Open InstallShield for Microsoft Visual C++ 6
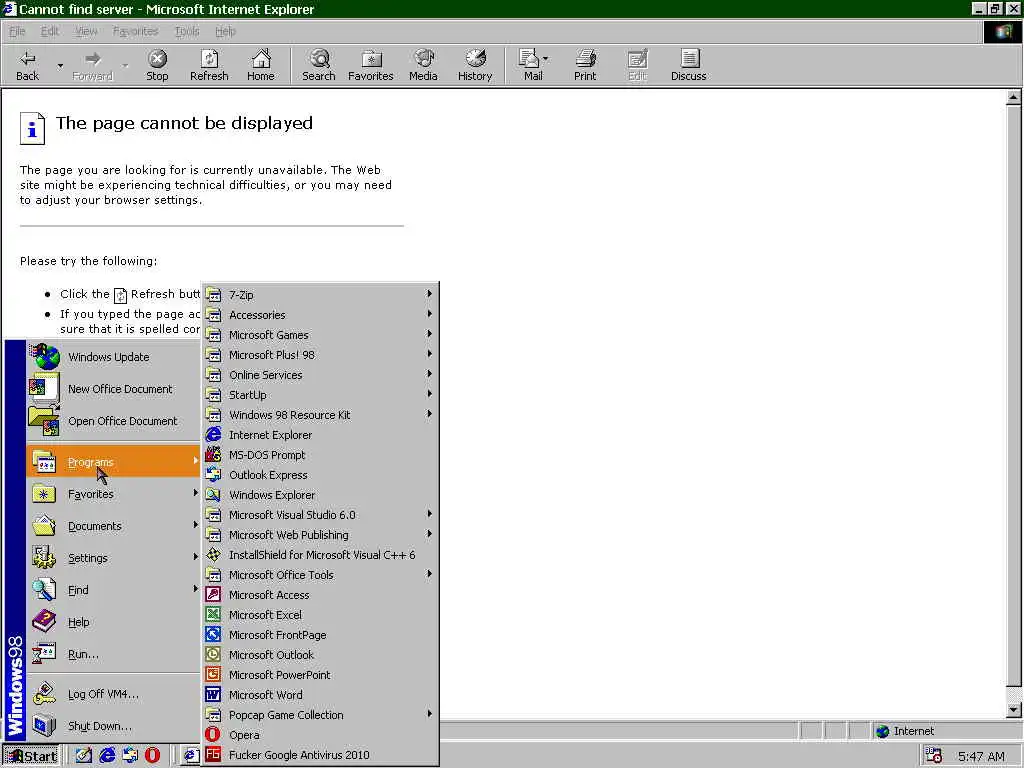 coord(320,555)
